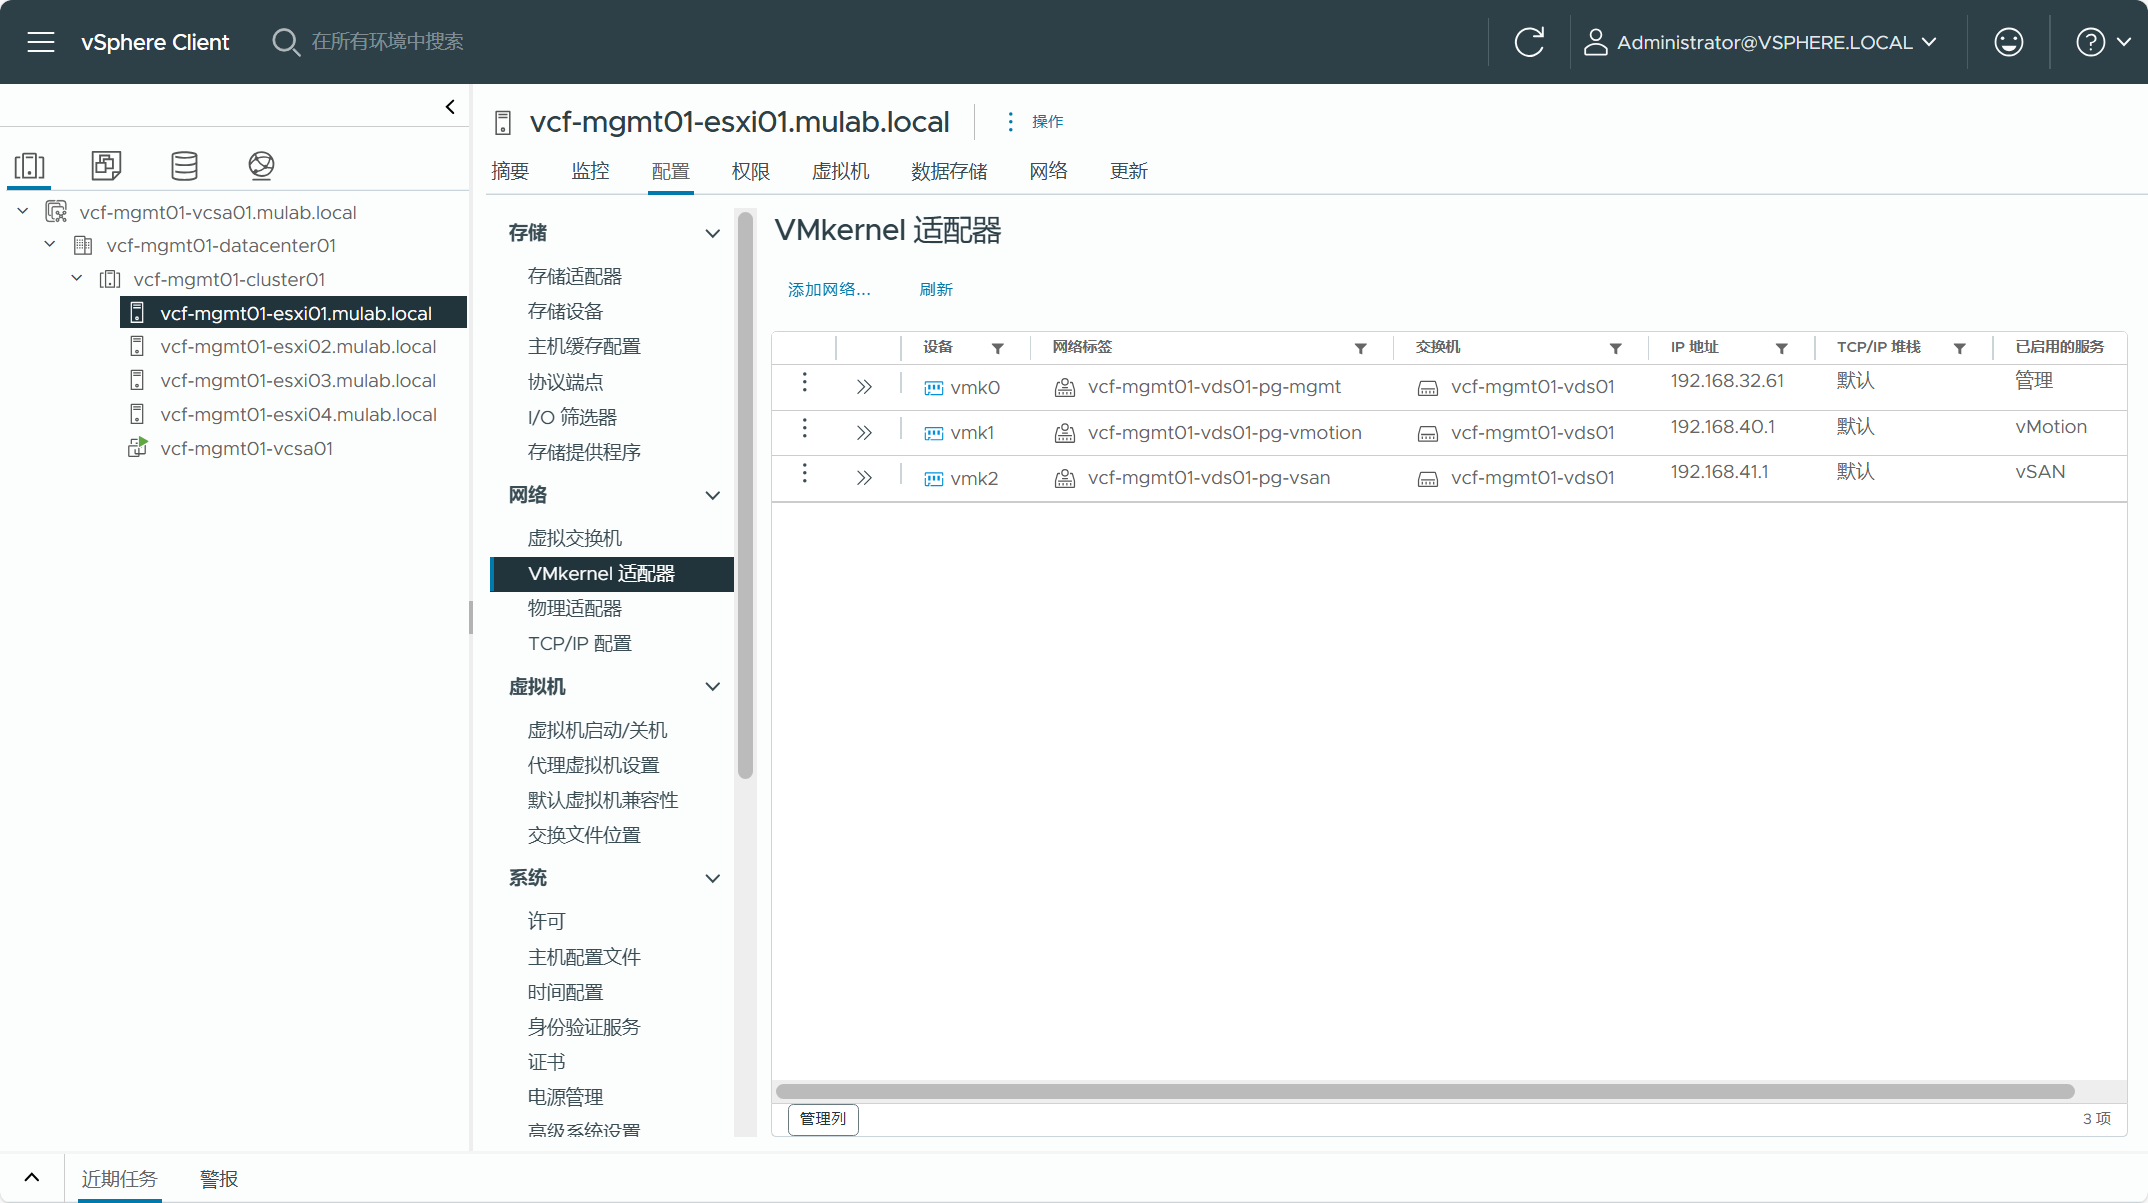Image resolution: width=2148 pixels, height=1203 pixels.
Task: Expand the bottom recent tasks panel
Action: coord(32,1178)
